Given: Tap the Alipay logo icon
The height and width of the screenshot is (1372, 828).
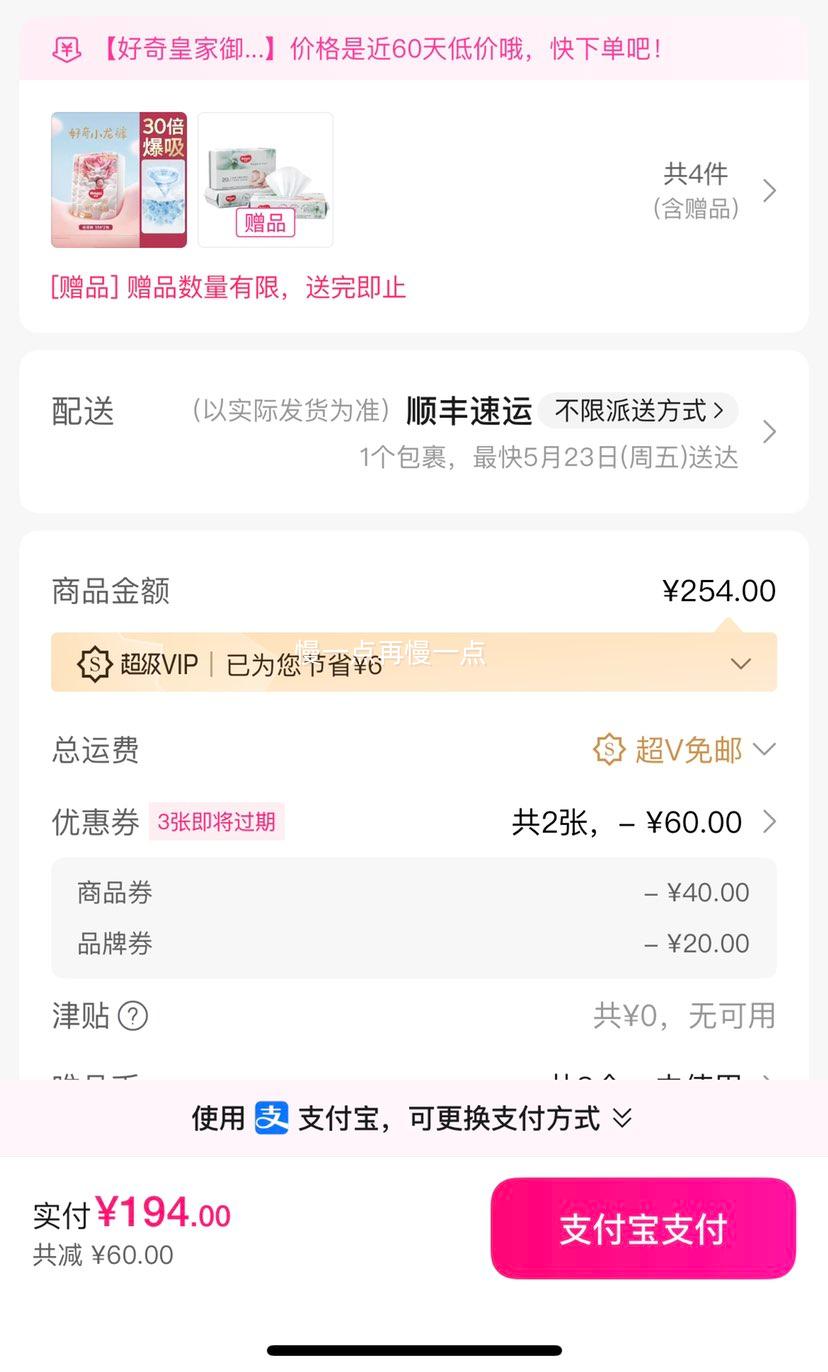Looking at the screenshot, I should point(272,1117).
